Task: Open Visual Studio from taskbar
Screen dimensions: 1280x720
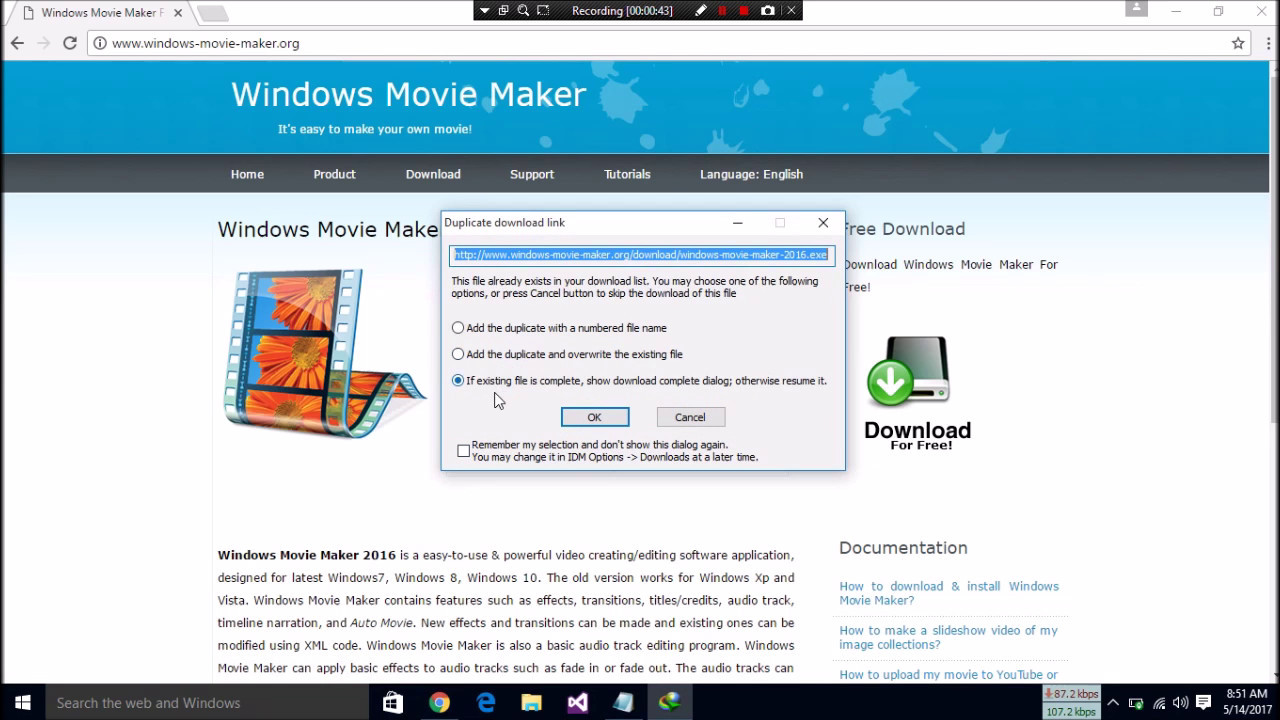Action: pyautogui.click(x=577, y=703)
